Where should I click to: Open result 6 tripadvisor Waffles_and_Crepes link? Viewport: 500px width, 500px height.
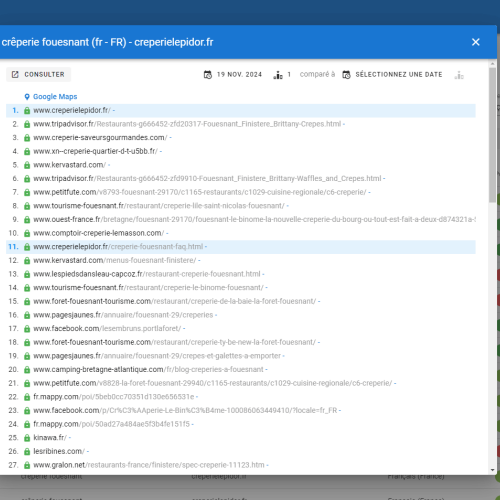pyautogui.click(x=207, y=179)
